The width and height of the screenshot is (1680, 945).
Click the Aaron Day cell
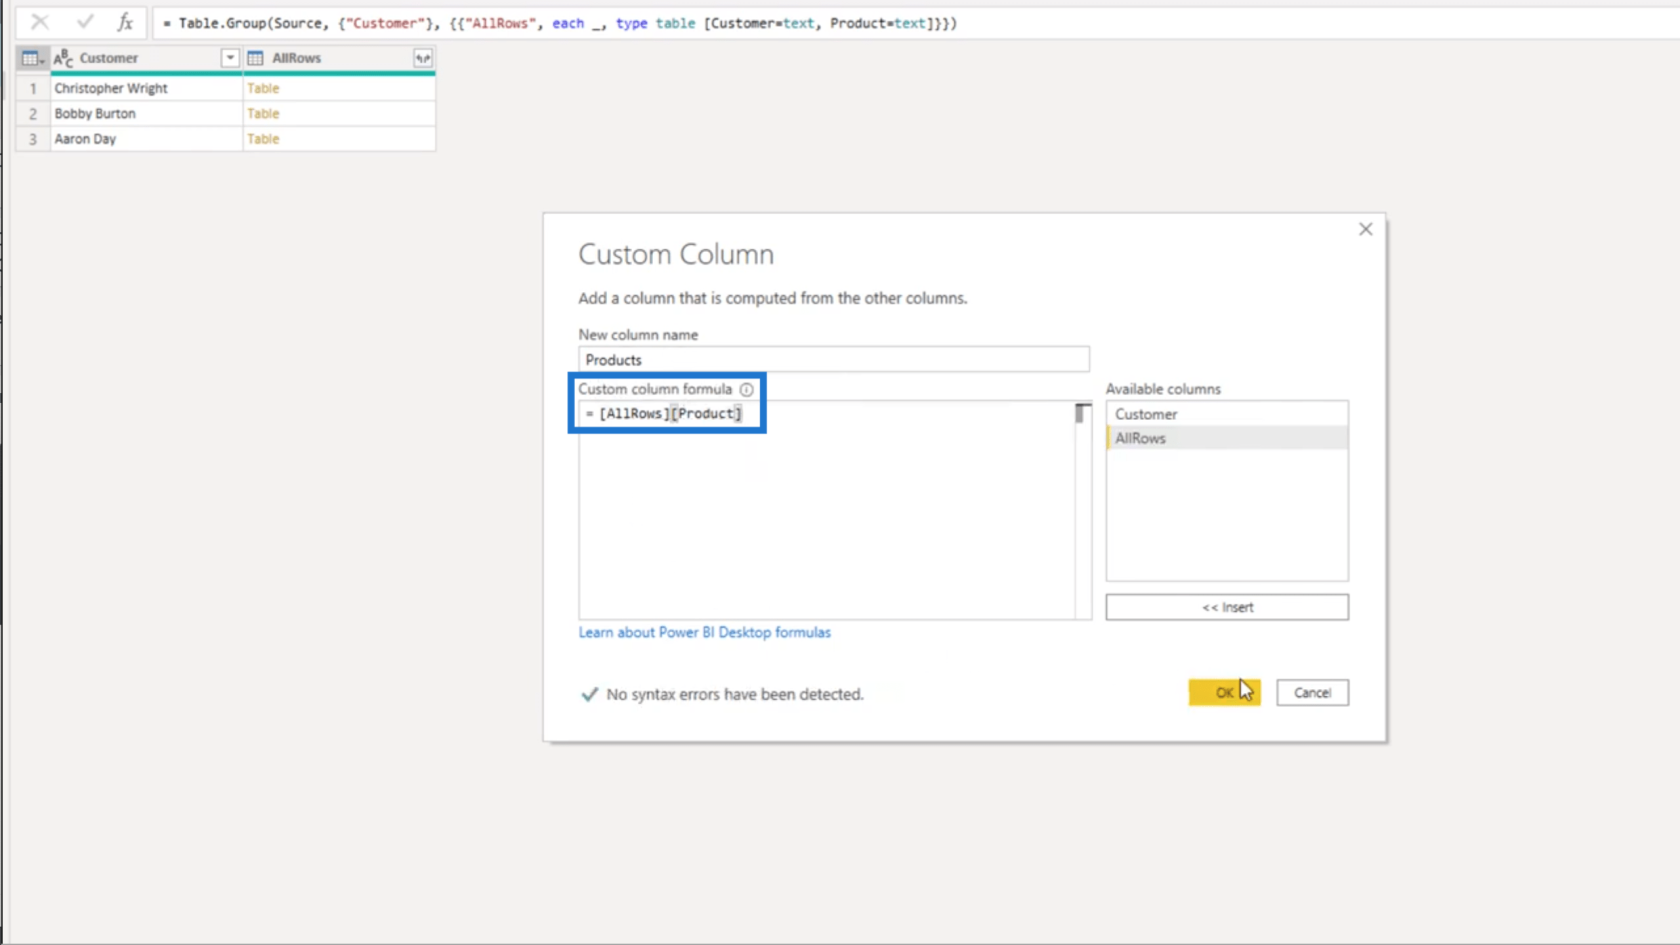146,139
